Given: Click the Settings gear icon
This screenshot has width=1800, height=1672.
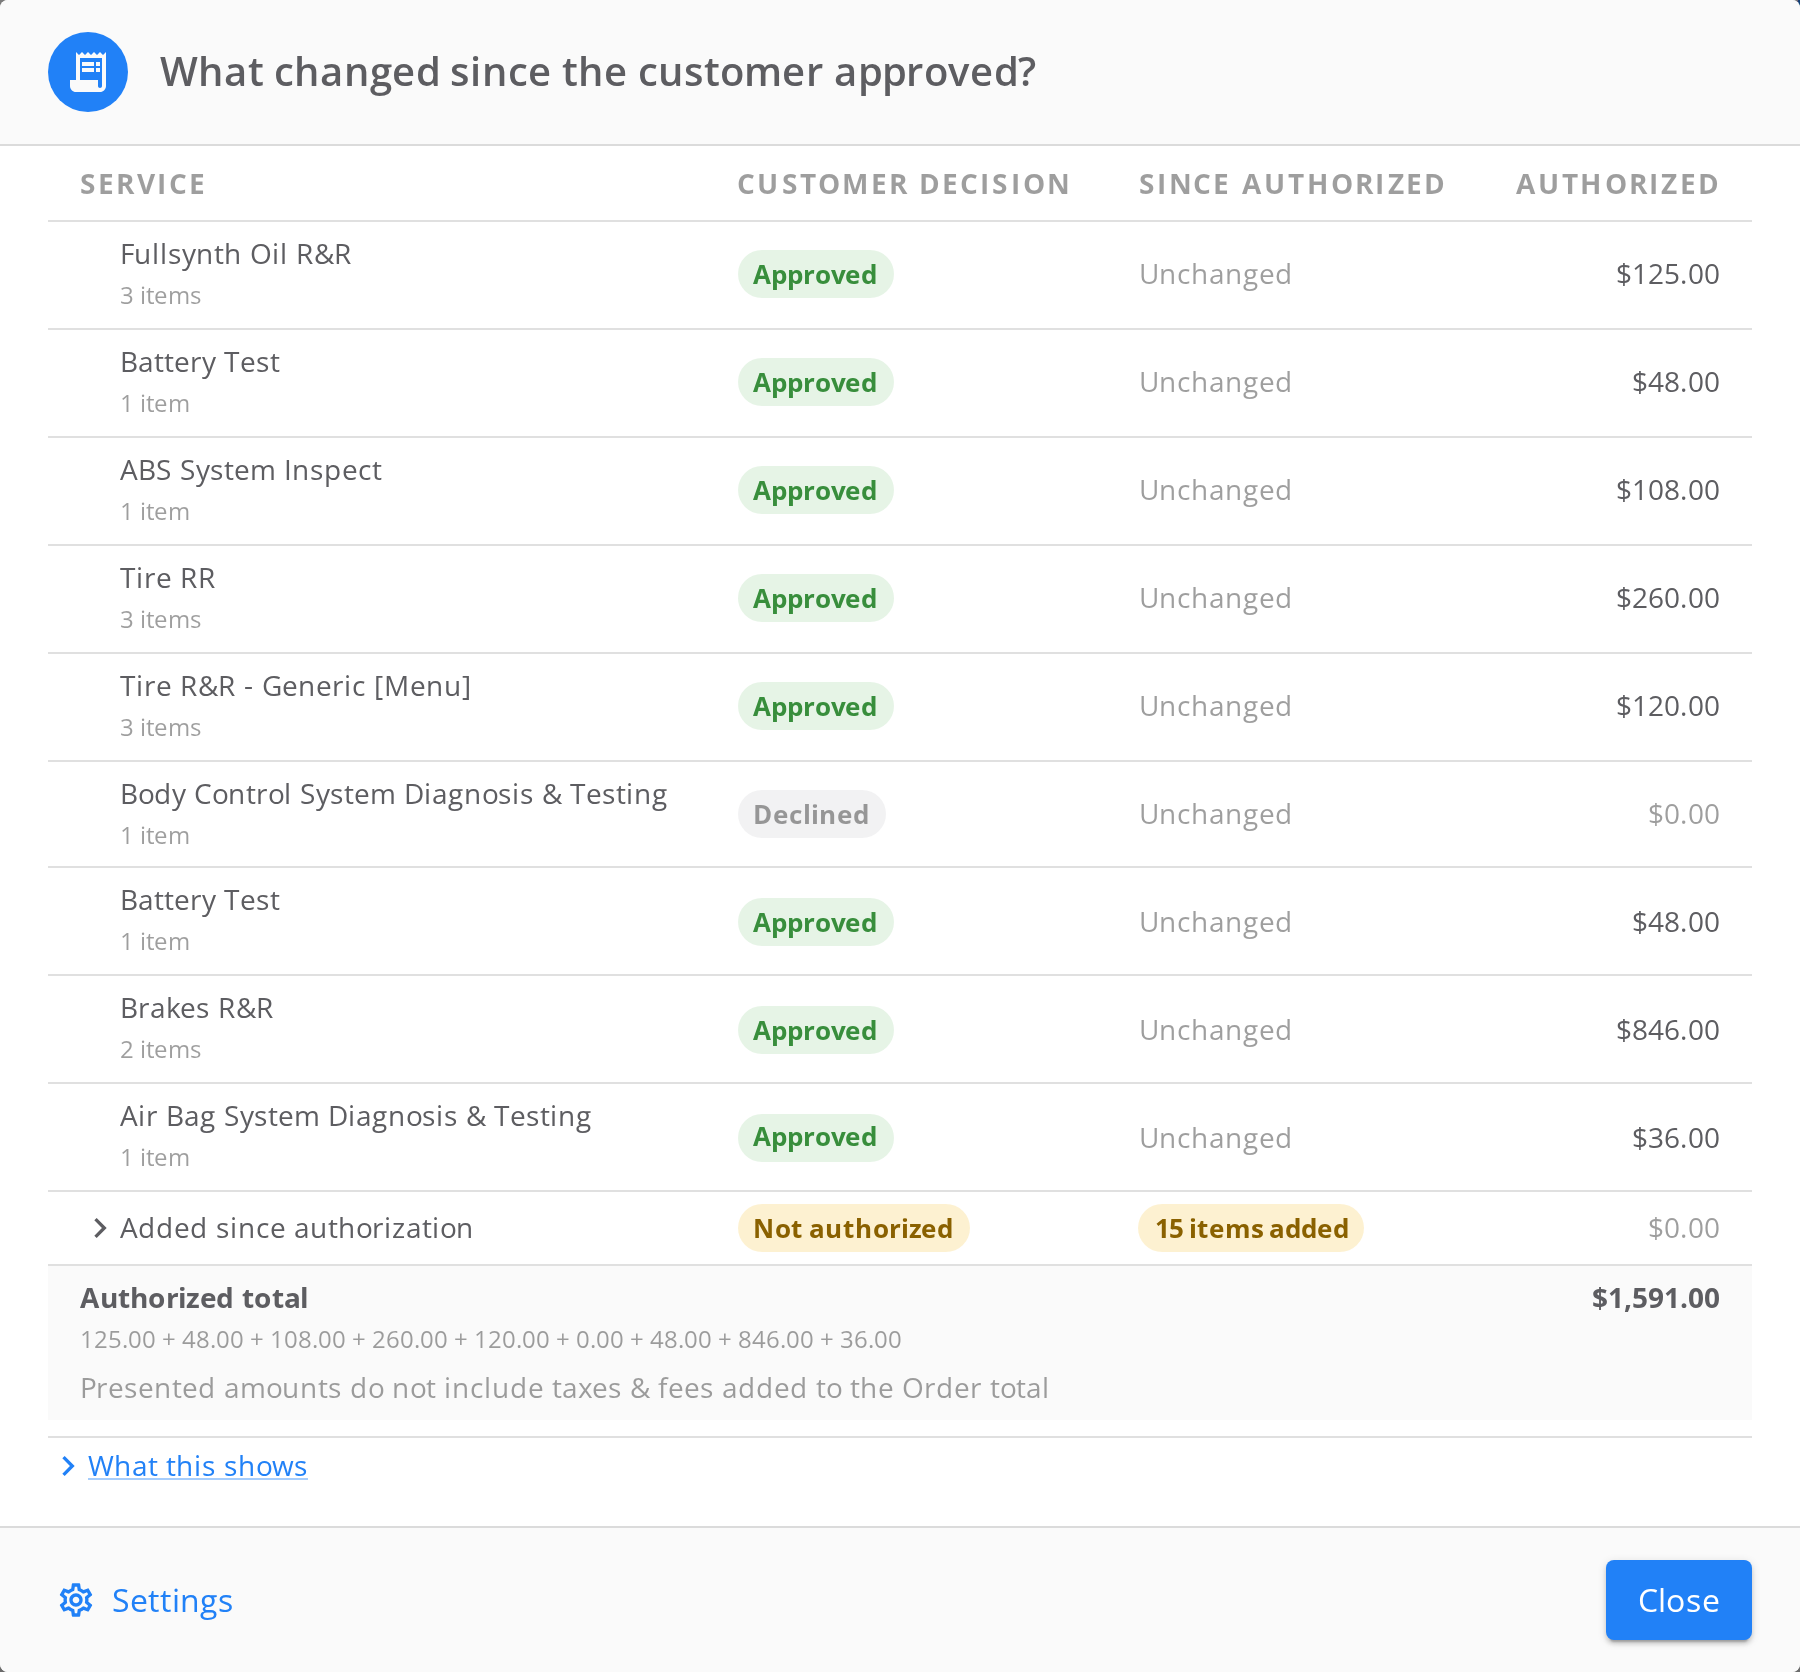Looking at the screenshot, I should click(76, 1600).
